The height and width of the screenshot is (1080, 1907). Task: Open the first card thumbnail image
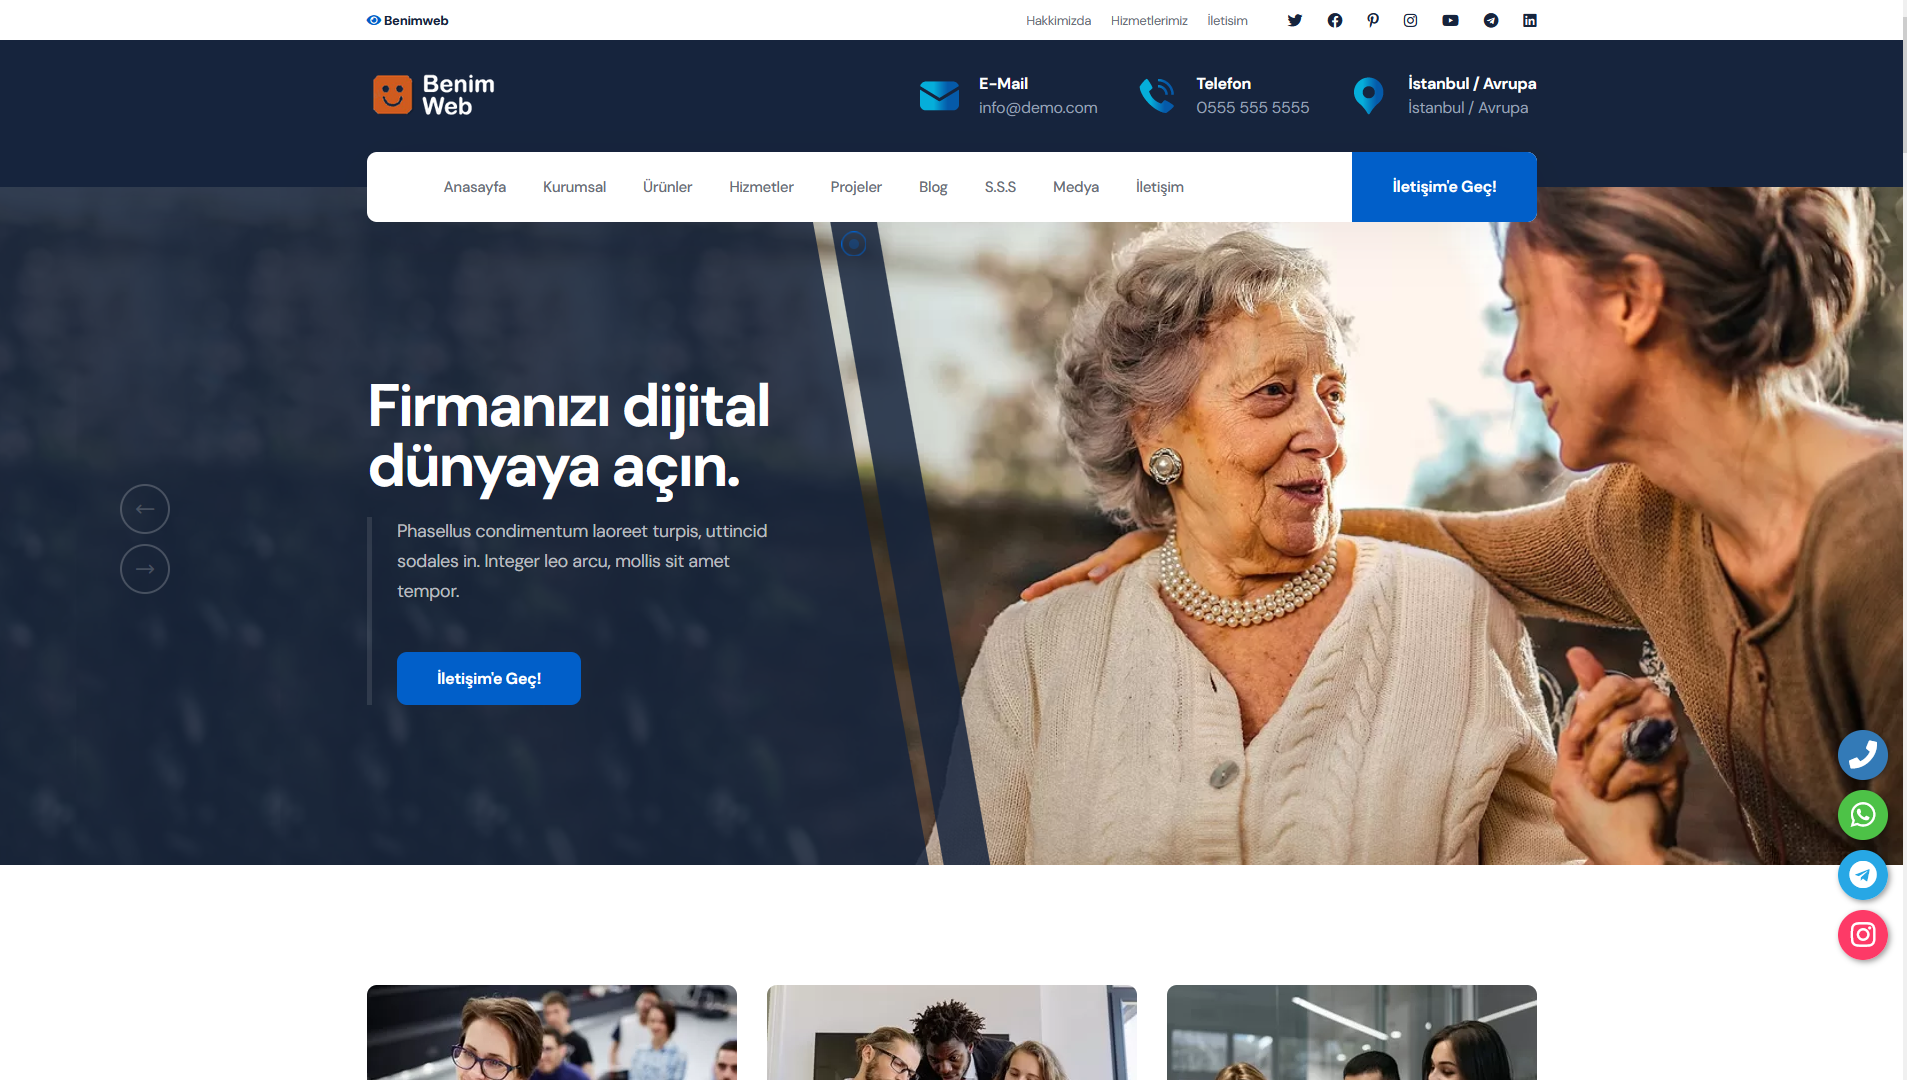tap(551, 1032)
